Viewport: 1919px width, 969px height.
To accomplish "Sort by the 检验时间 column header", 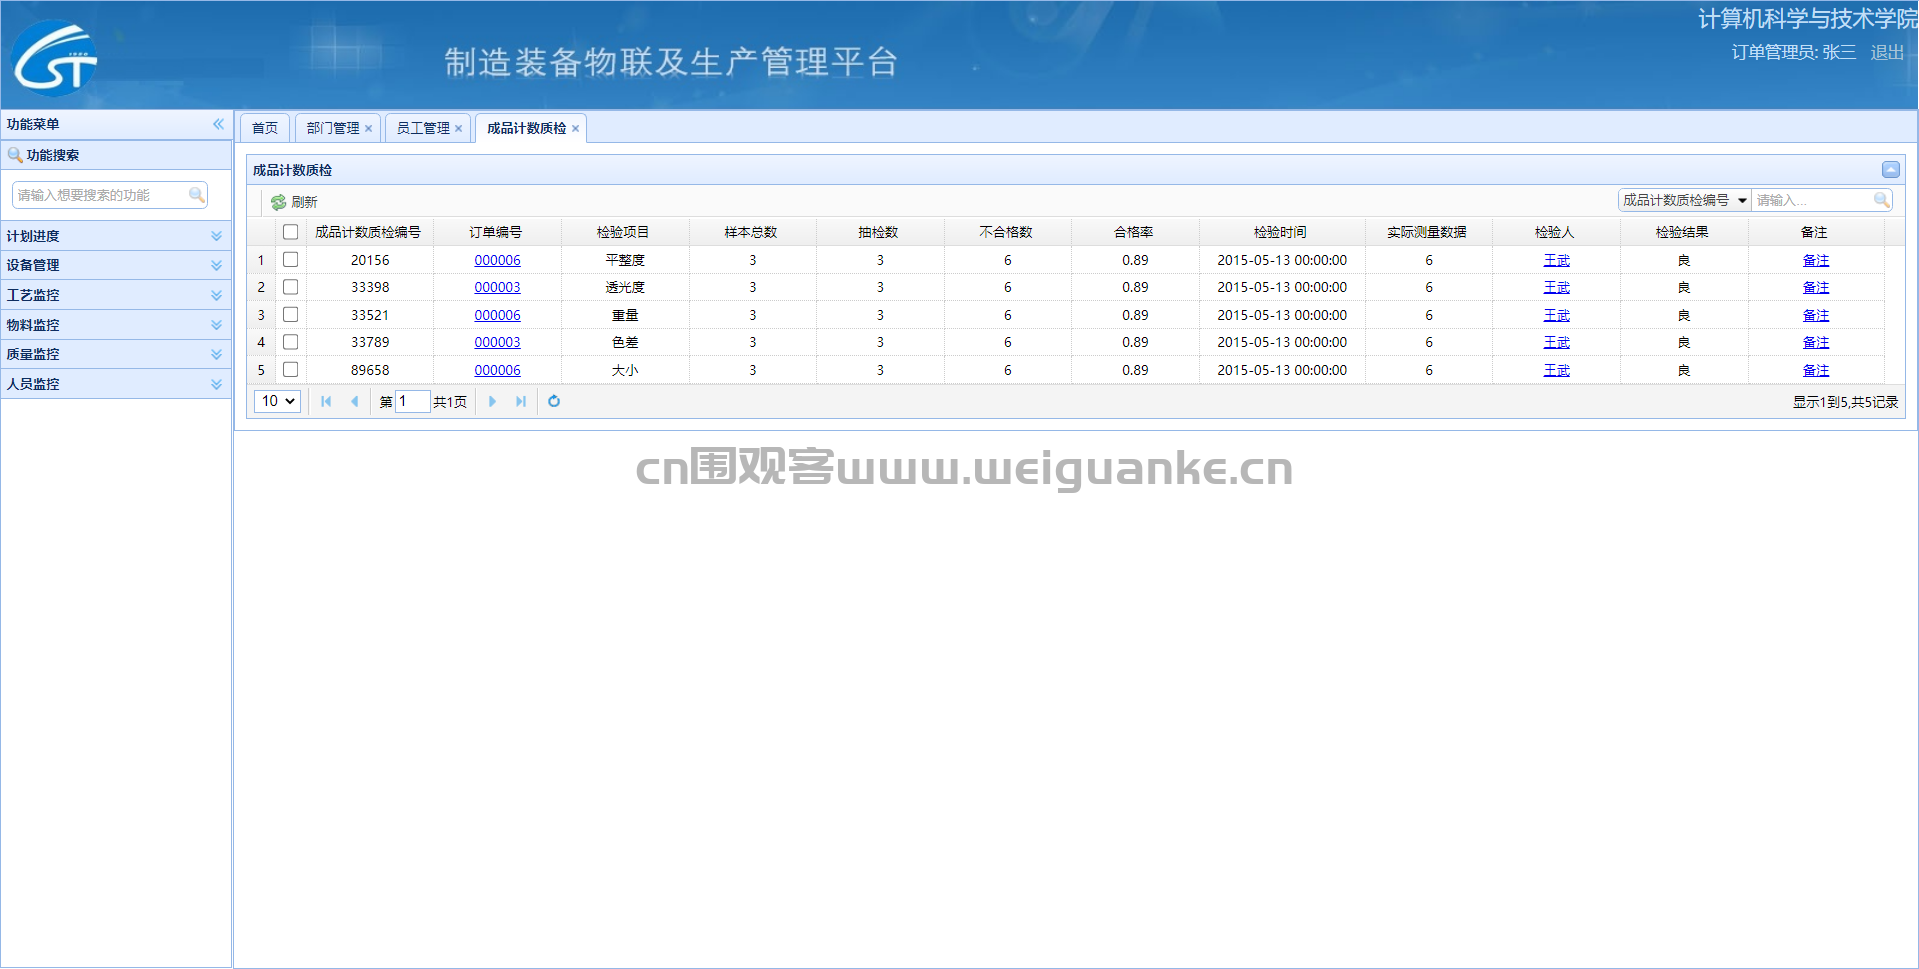I will 1281,232.
